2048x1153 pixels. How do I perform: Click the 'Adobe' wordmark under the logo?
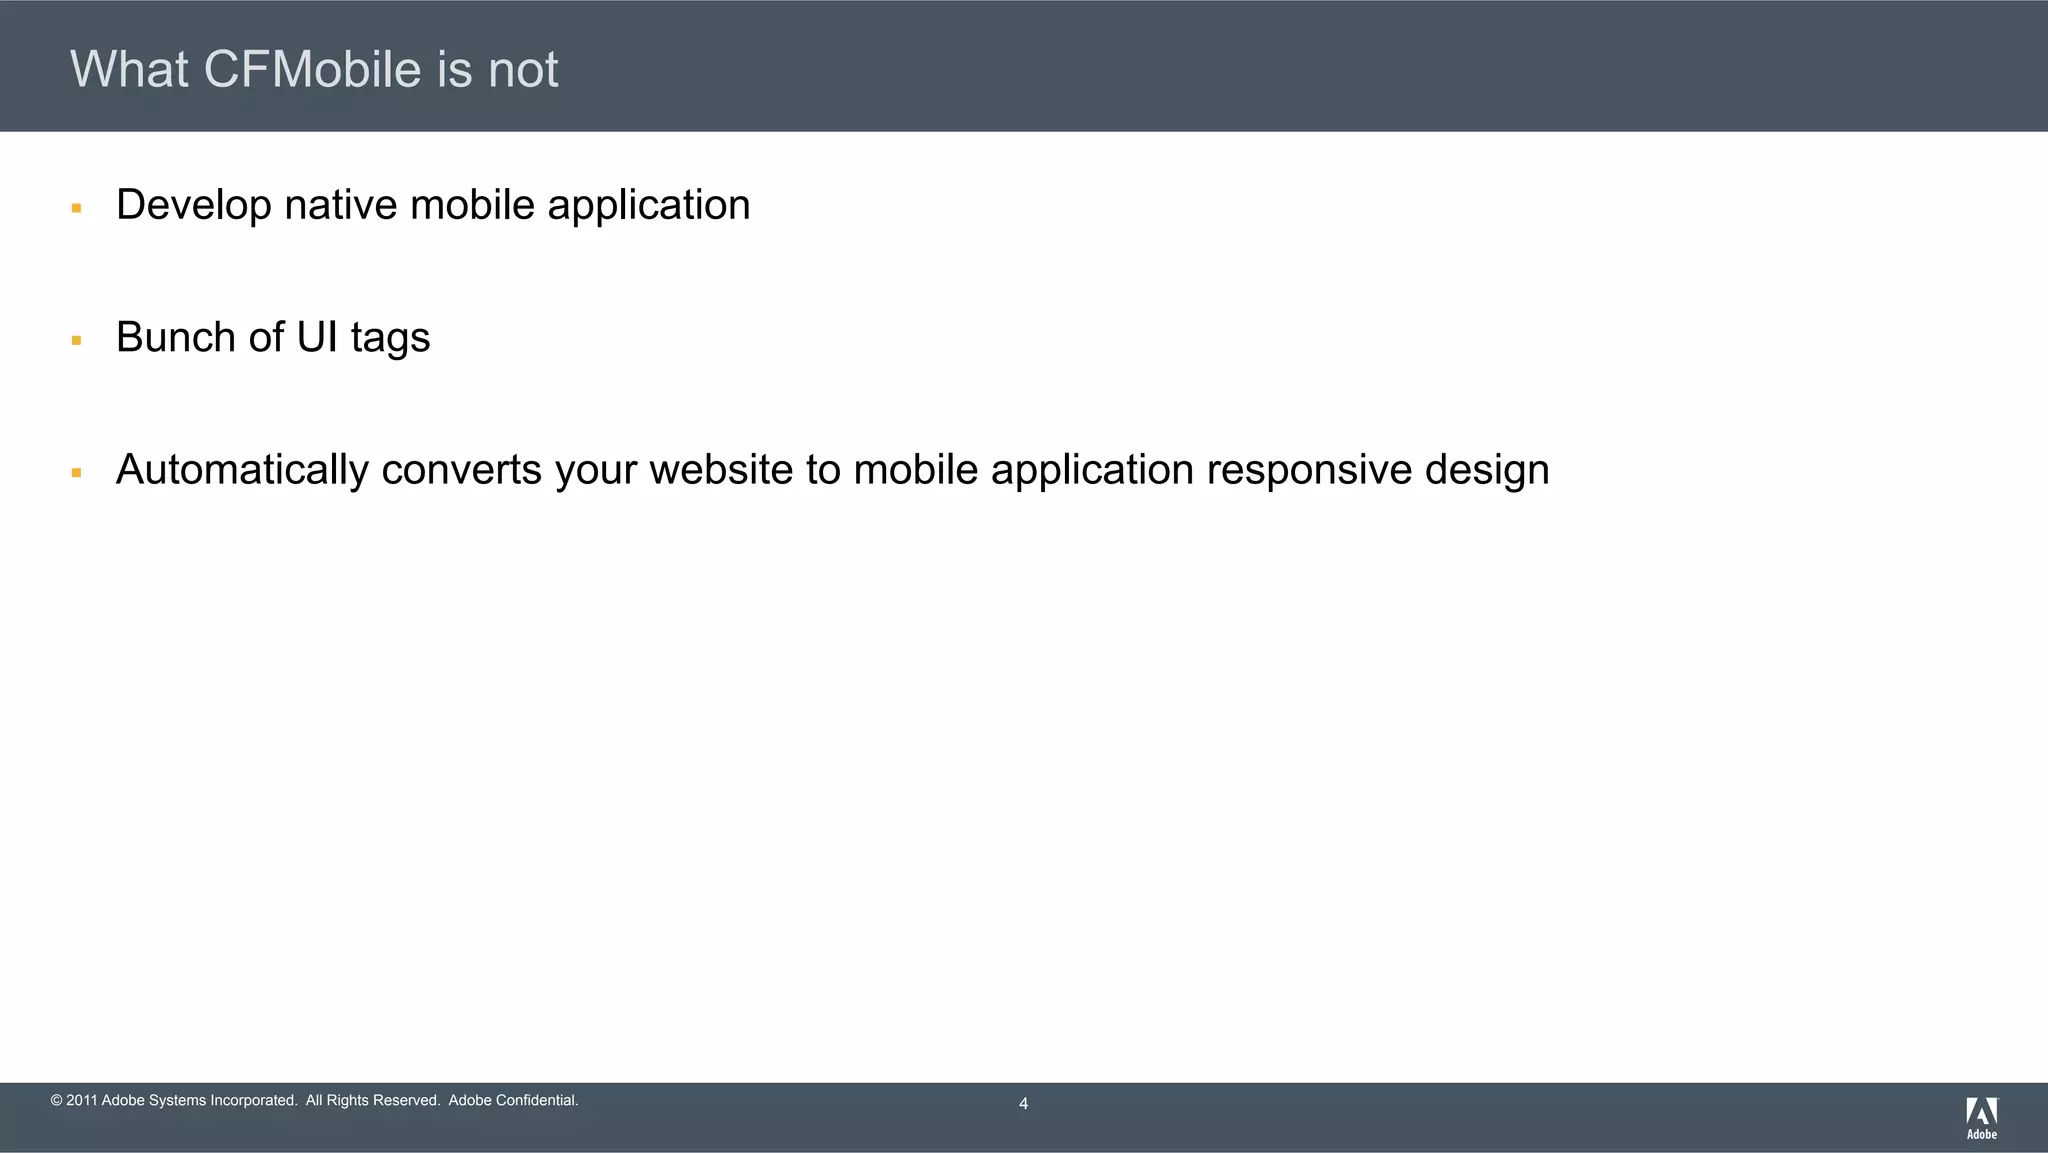1981,1134
